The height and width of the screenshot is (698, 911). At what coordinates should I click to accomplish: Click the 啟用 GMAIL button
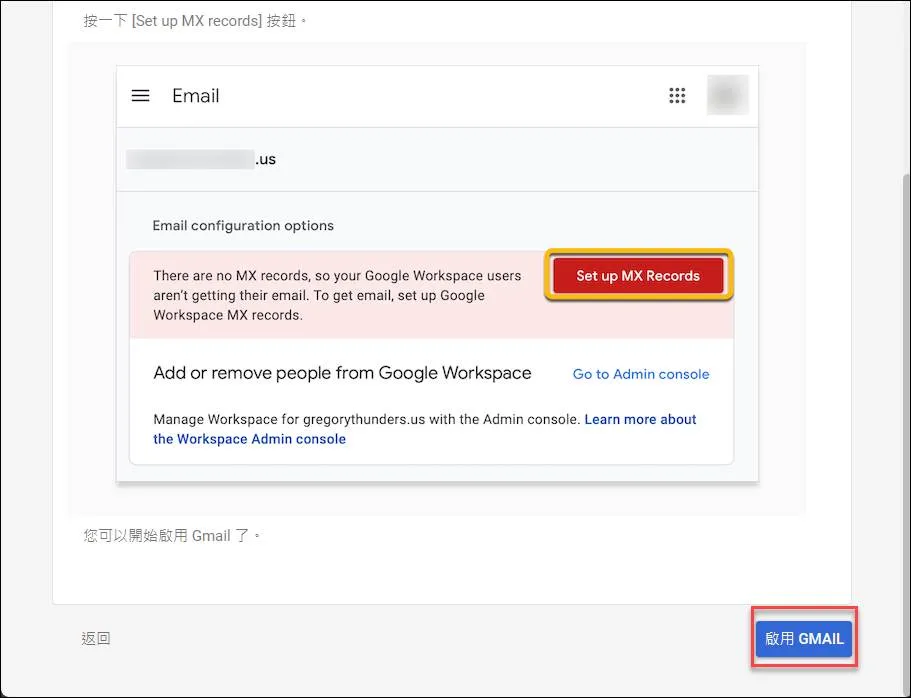804,639
